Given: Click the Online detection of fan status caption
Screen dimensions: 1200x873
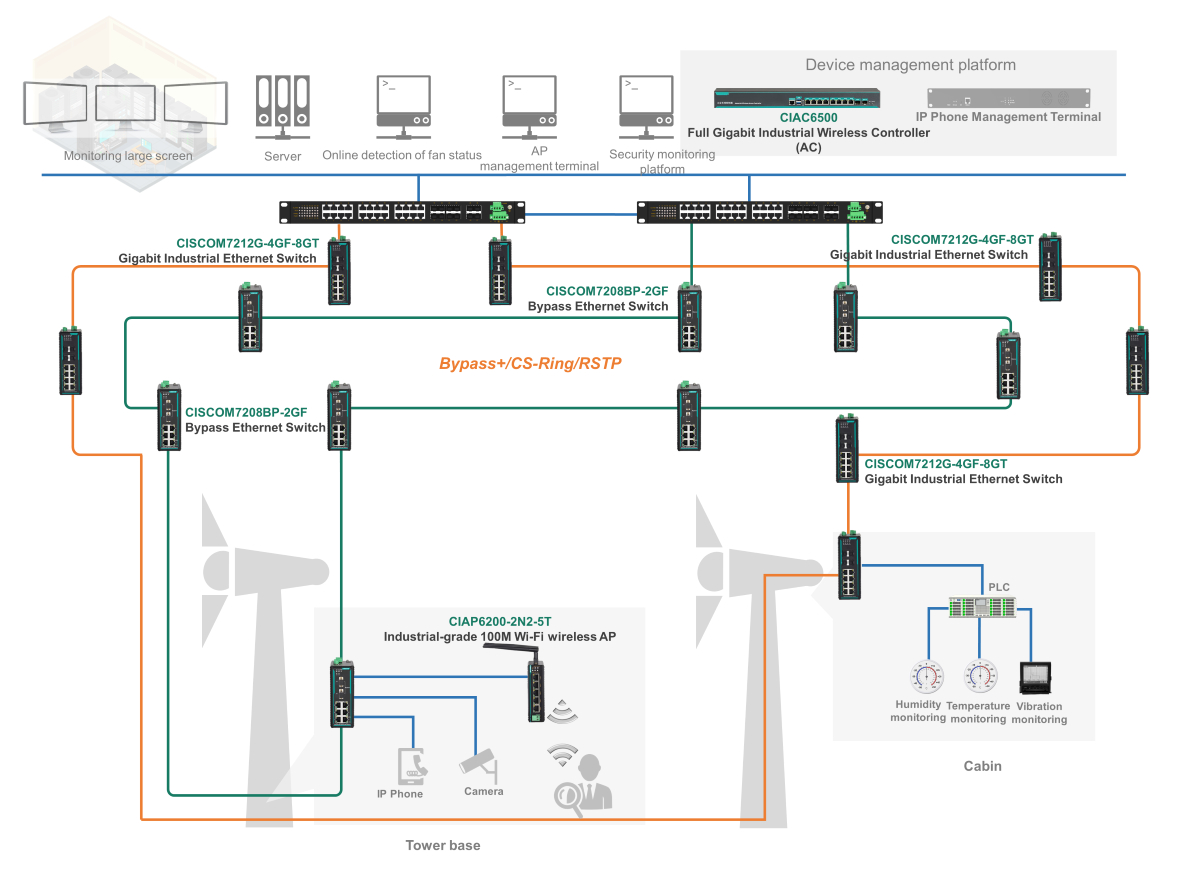Looking at the screenshot, I should tap(402, 155).
